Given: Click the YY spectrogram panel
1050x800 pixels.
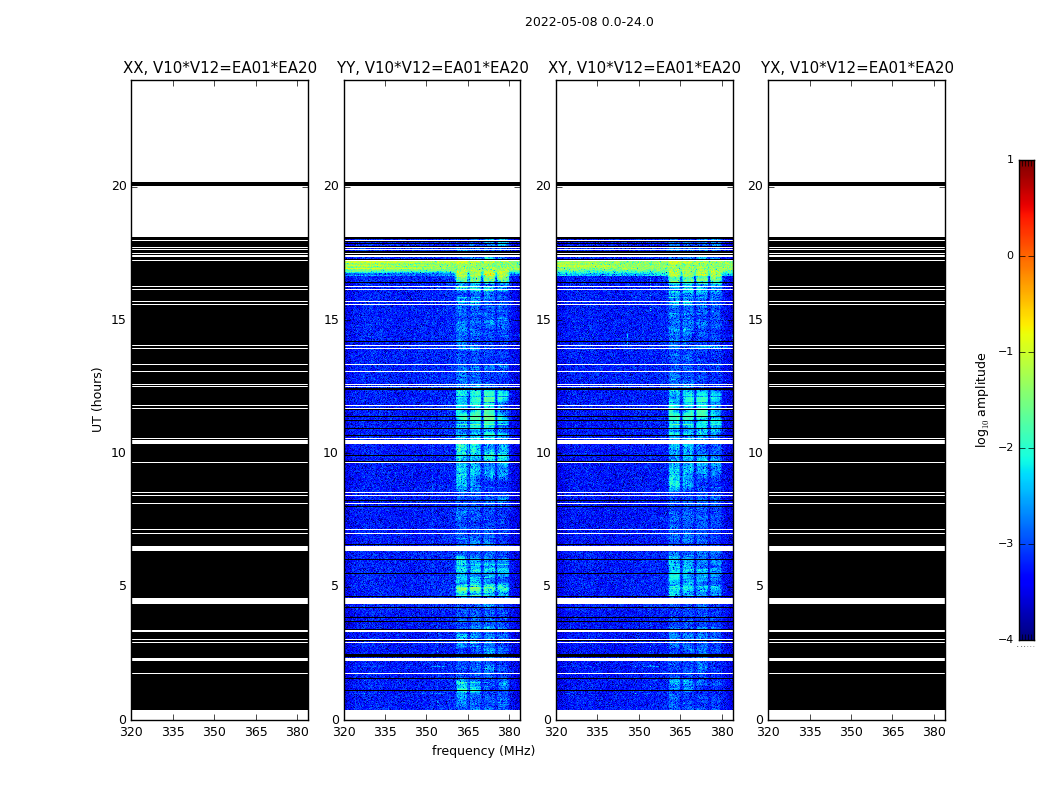Looking at the screenshot, I should 433,400.
